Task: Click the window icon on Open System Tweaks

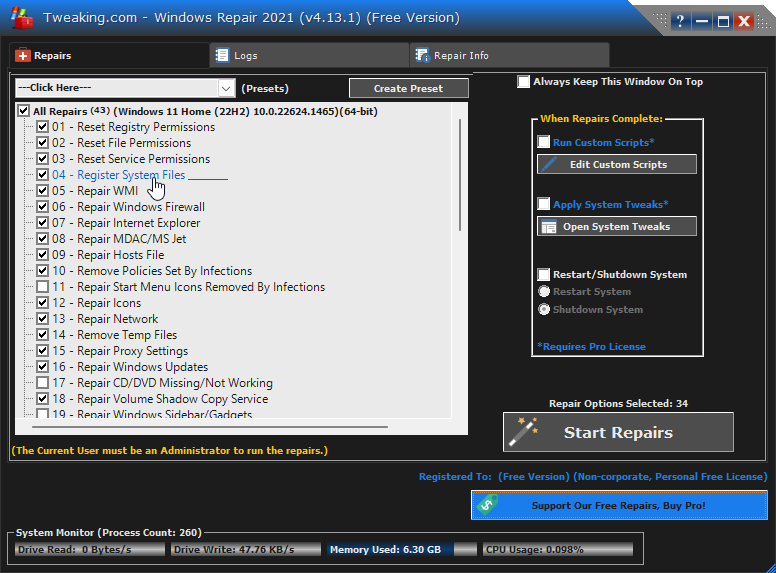Action: point(548,227)
